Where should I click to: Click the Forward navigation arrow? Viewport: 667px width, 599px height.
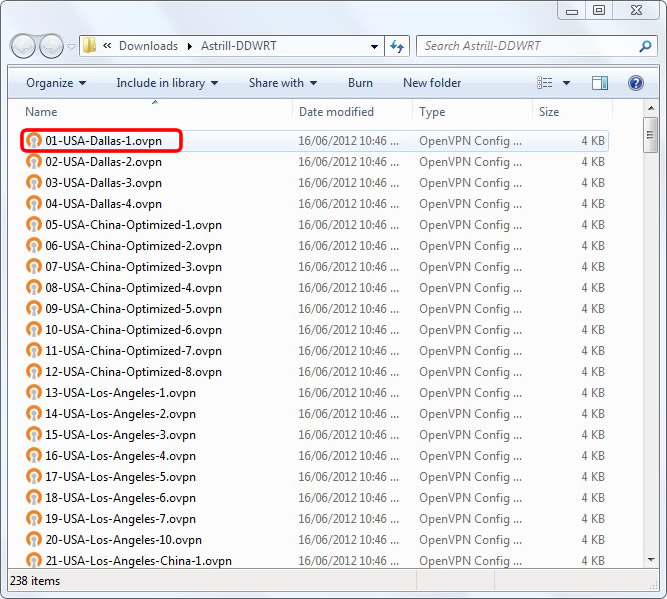pos(51,46)
